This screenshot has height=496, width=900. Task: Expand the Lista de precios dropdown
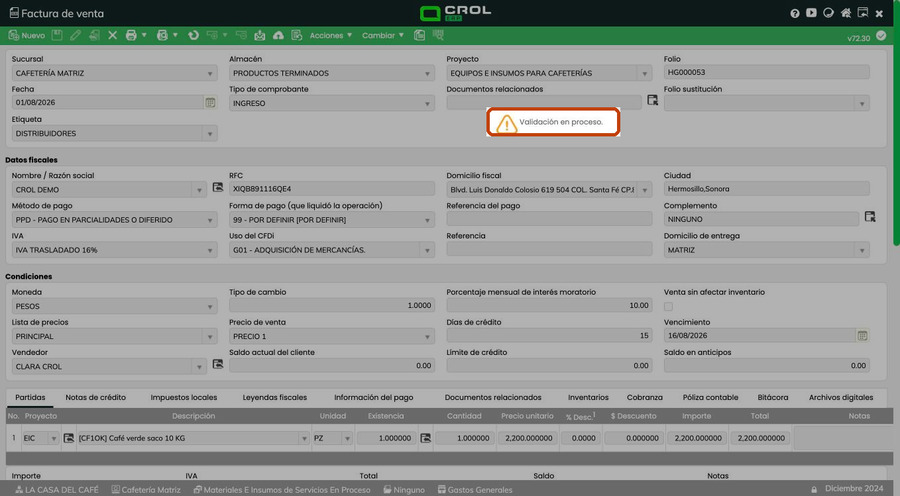210,336
